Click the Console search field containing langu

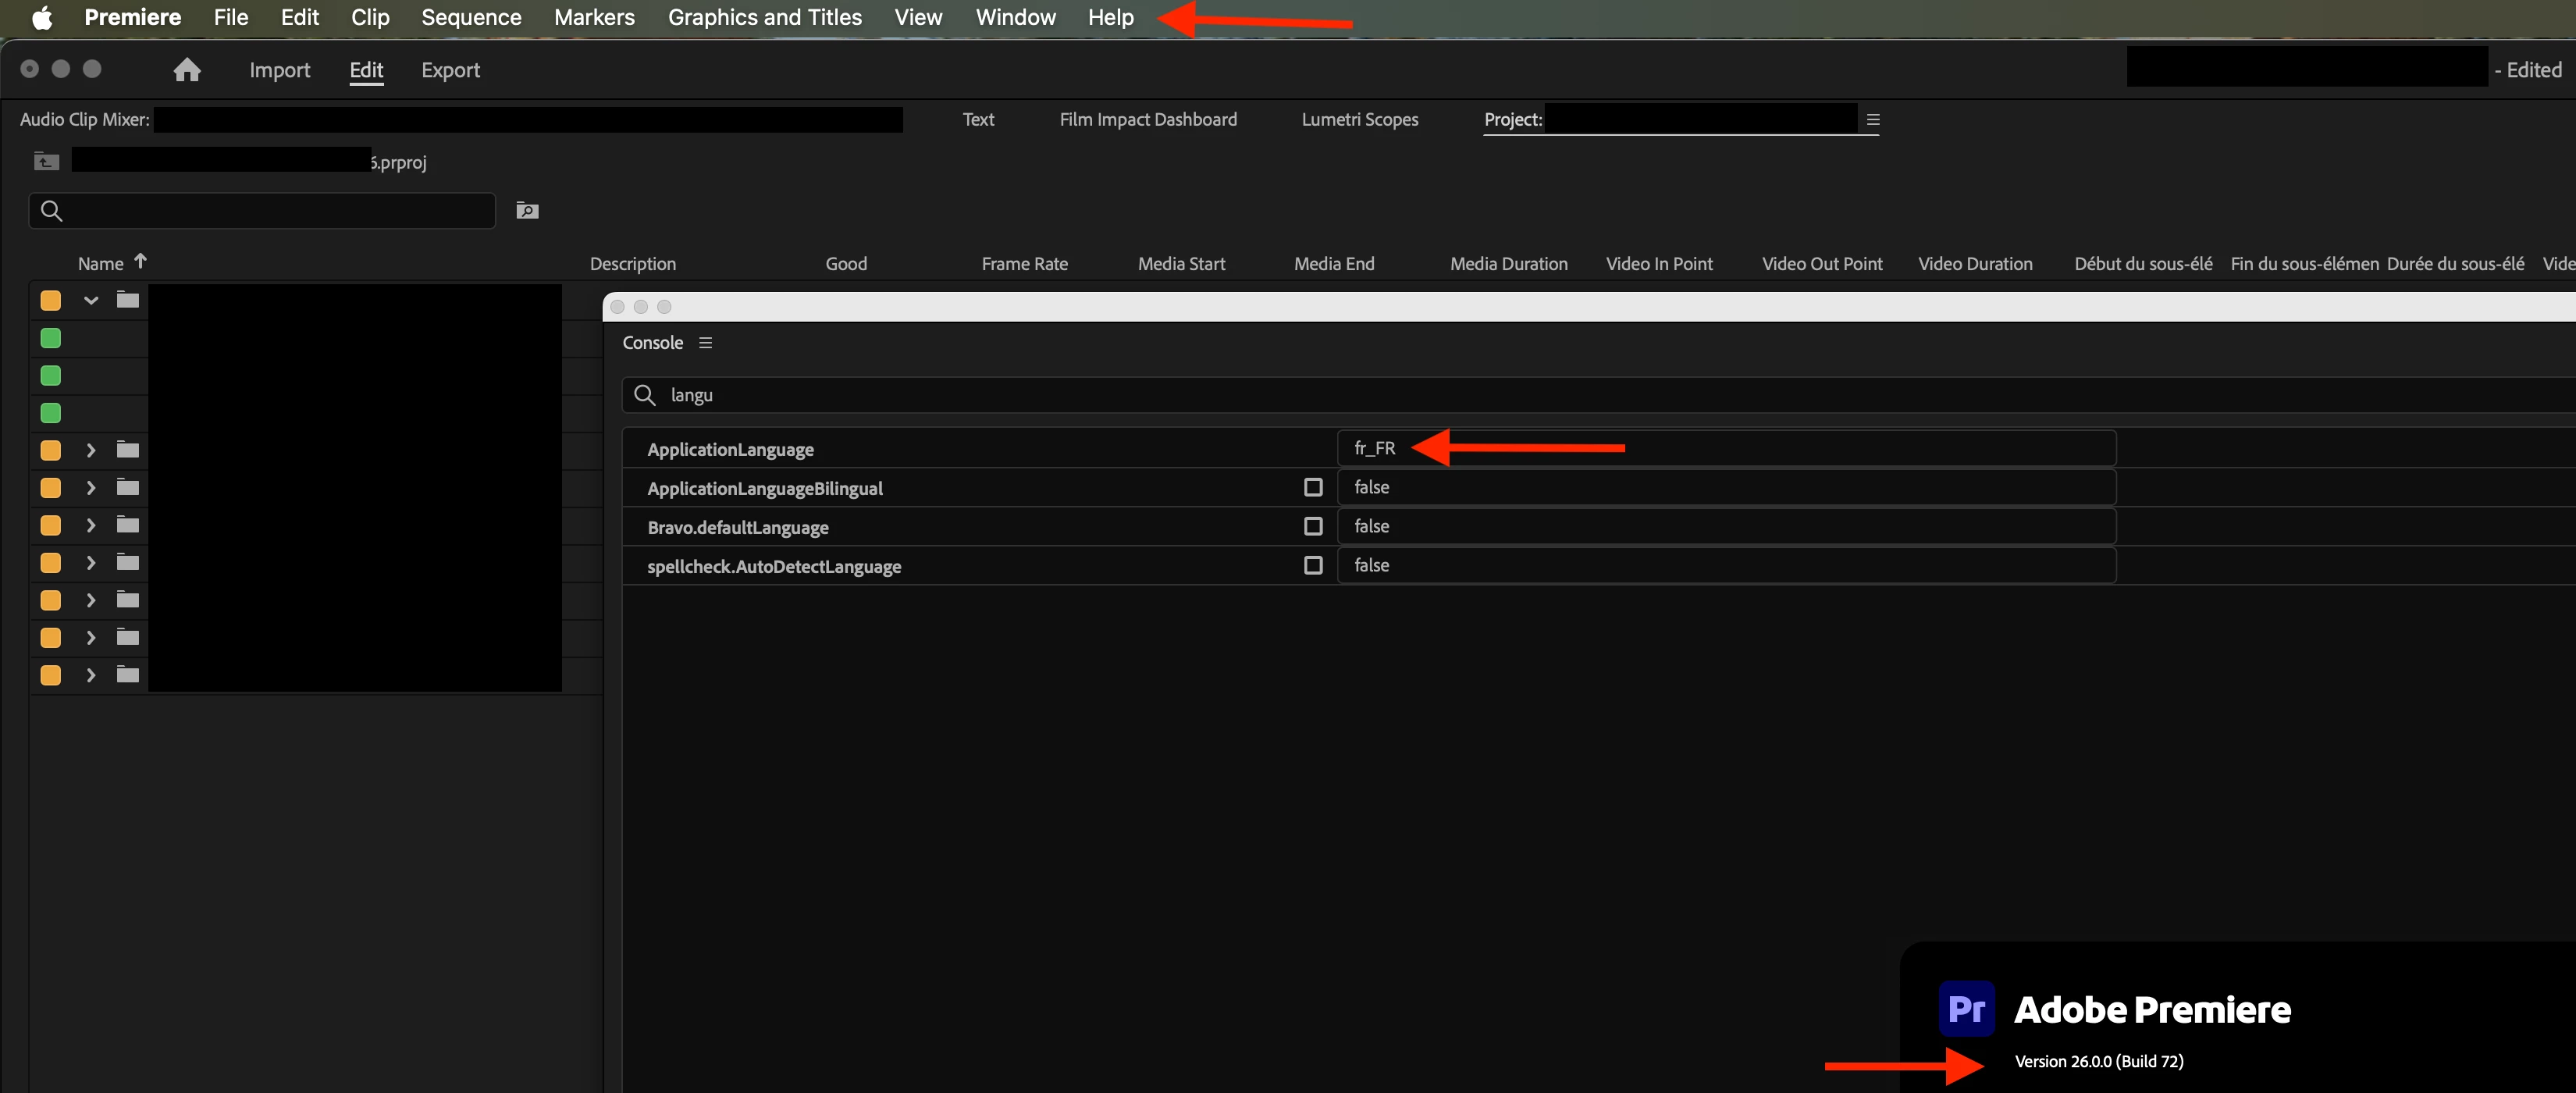1600,395
